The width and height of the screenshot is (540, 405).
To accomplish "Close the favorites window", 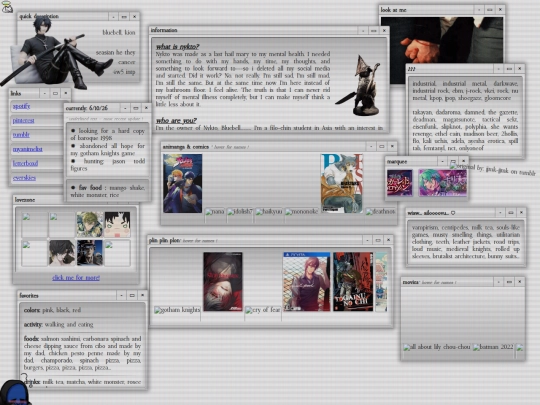I will [143, 295].
